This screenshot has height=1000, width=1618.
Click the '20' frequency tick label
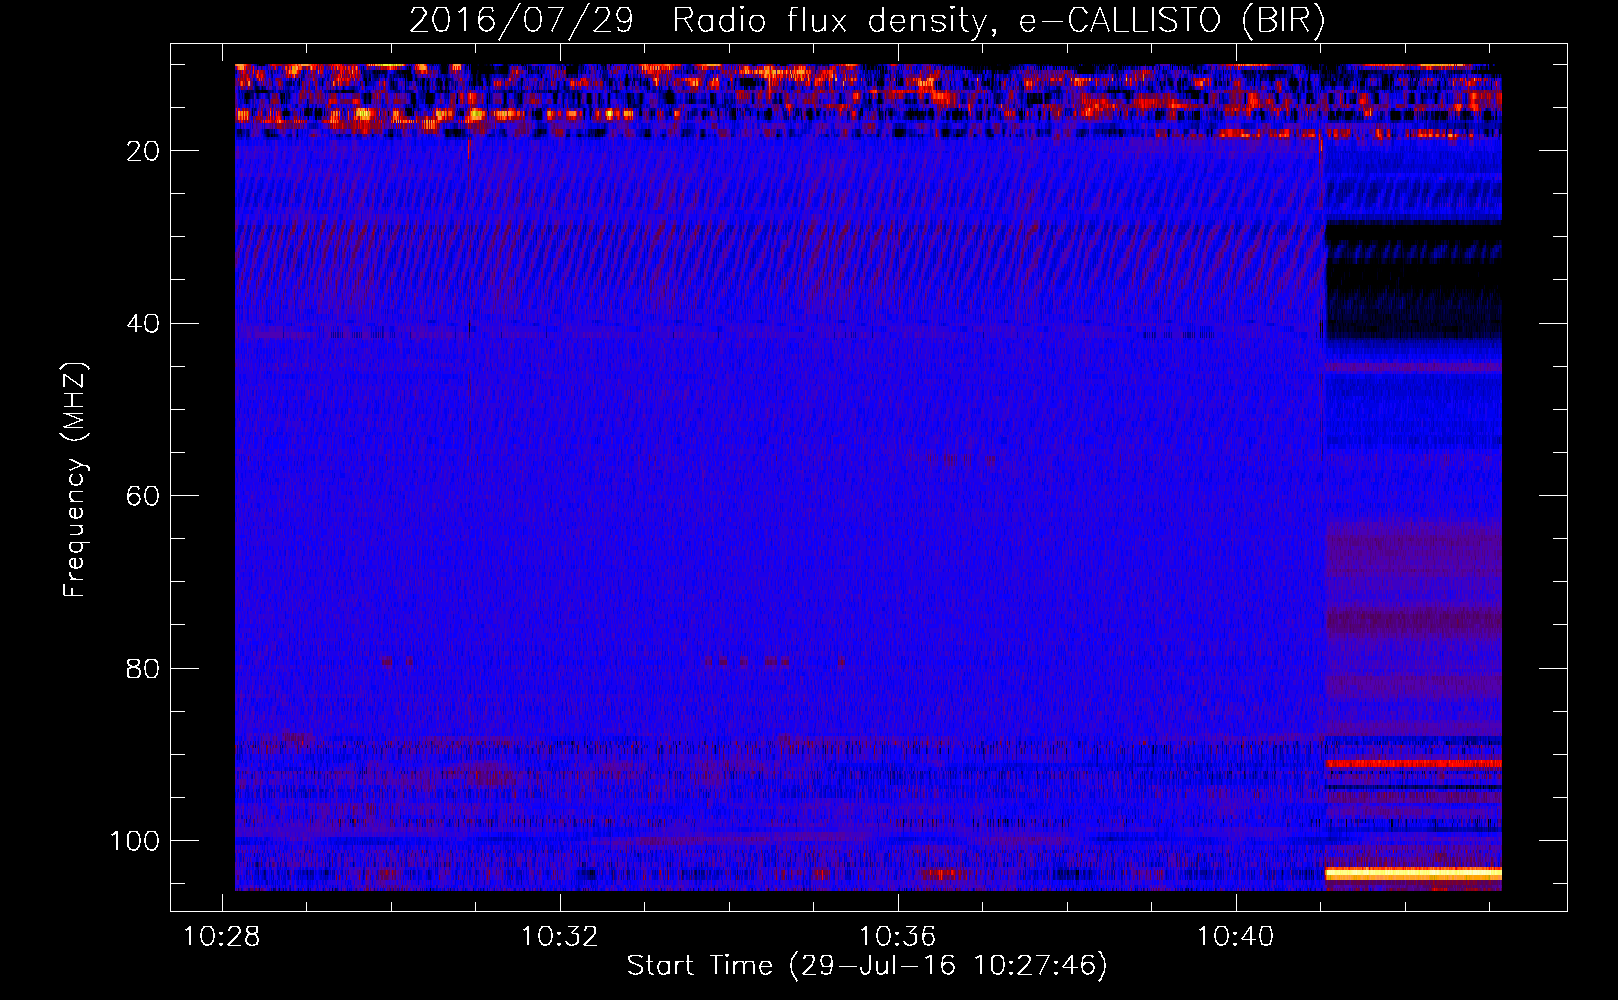pos(144,151)
